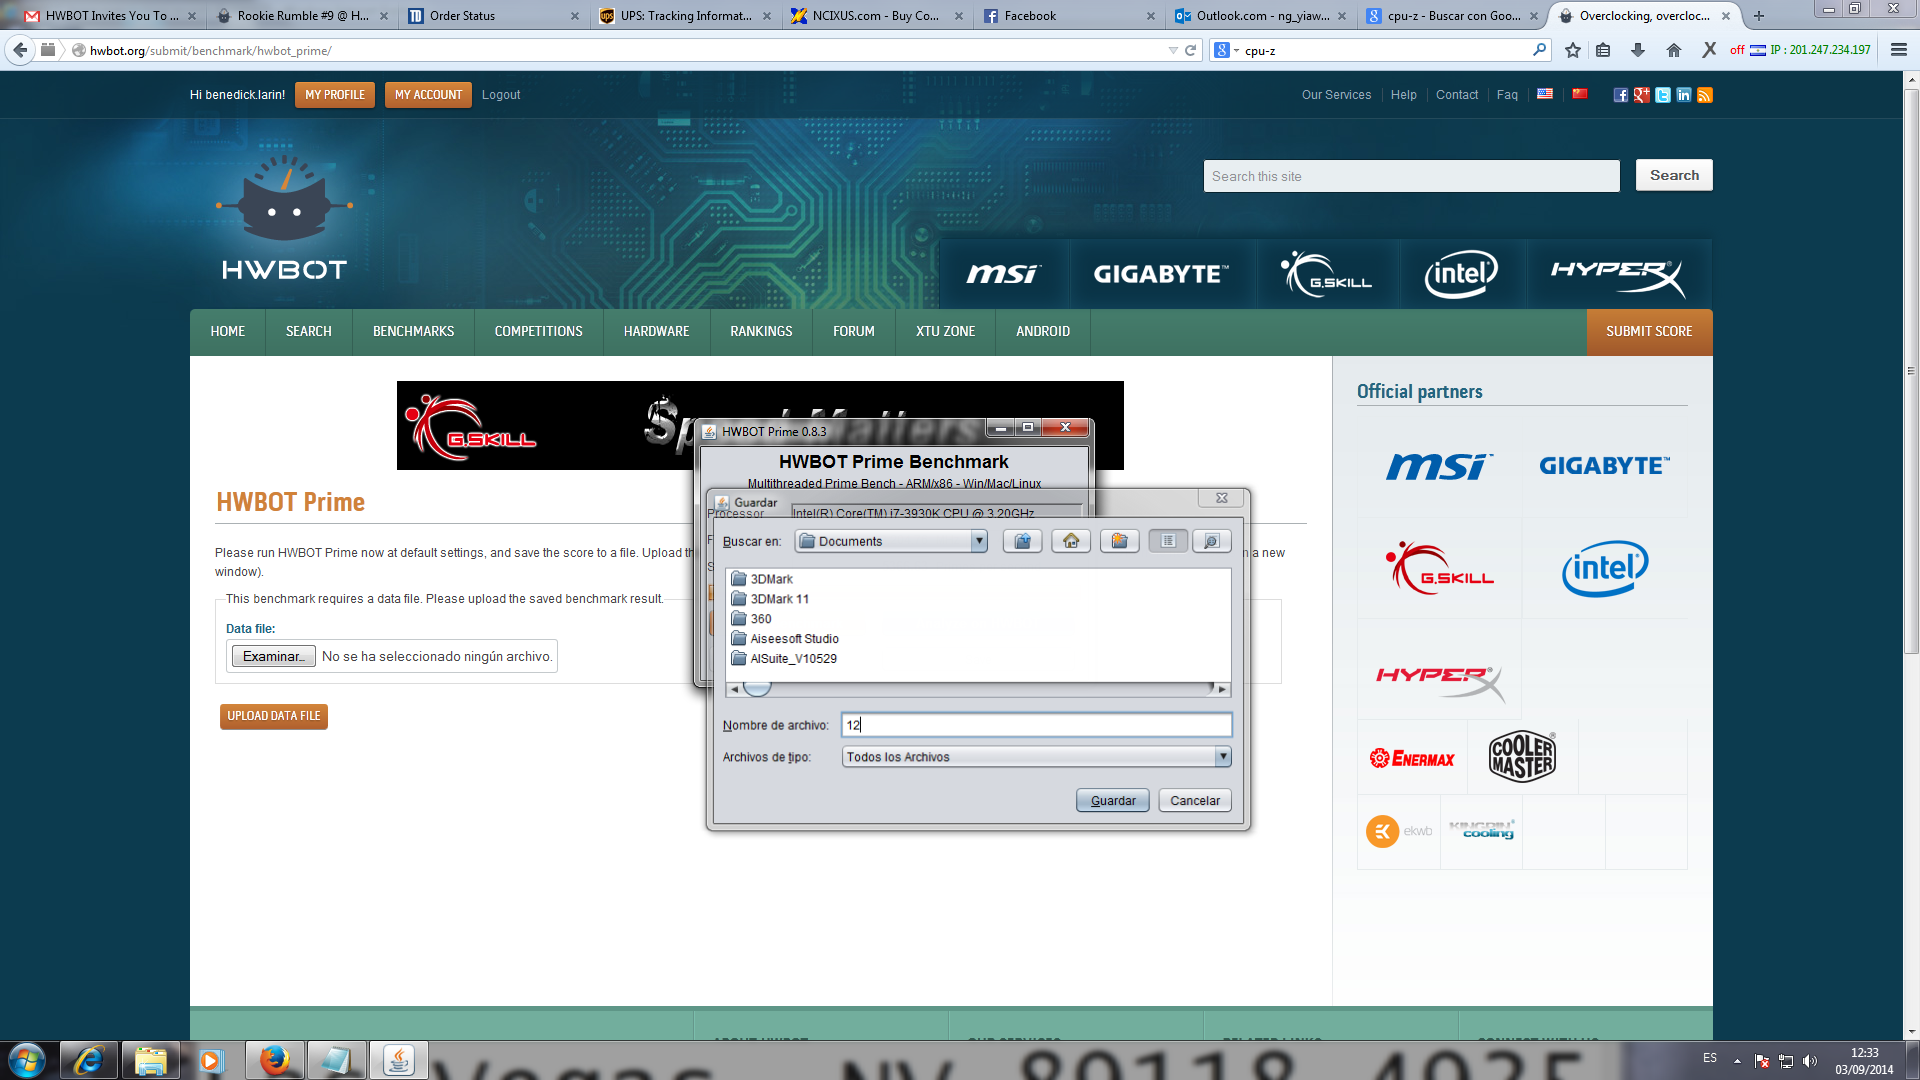Screen dimensions: 1920x1080
Task: Open Firefox from the taskbar
Action: pyautogui.click(x=274, y=1060)
